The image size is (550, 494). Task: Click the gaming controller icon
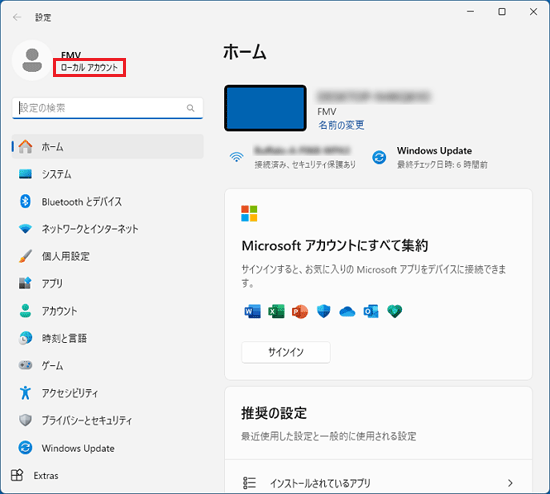click(25, 365)
